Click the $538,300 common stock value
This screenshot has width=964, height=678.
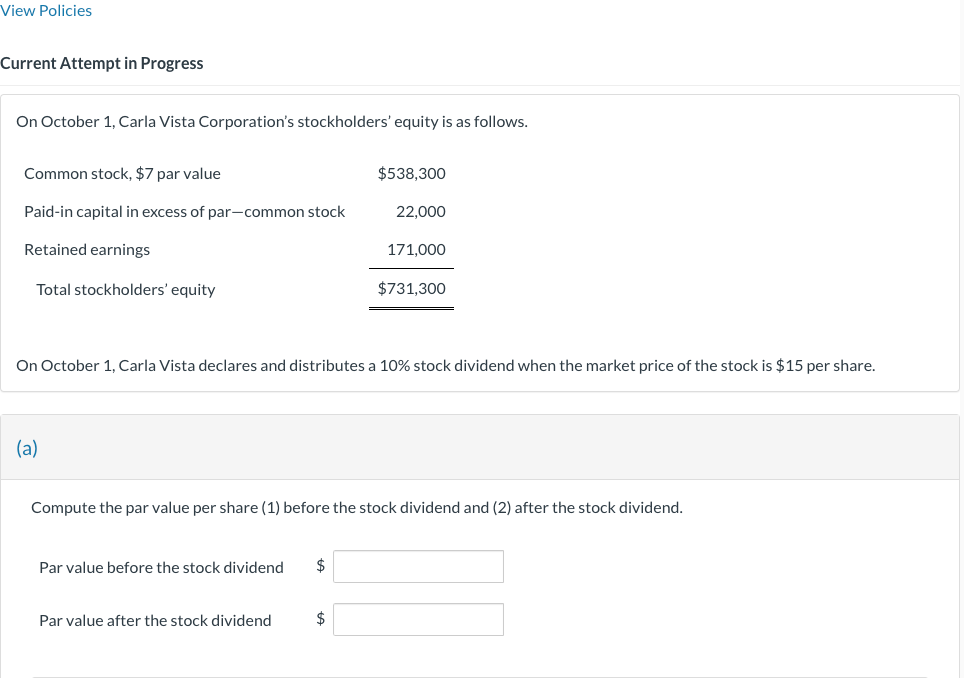[411, 172]
